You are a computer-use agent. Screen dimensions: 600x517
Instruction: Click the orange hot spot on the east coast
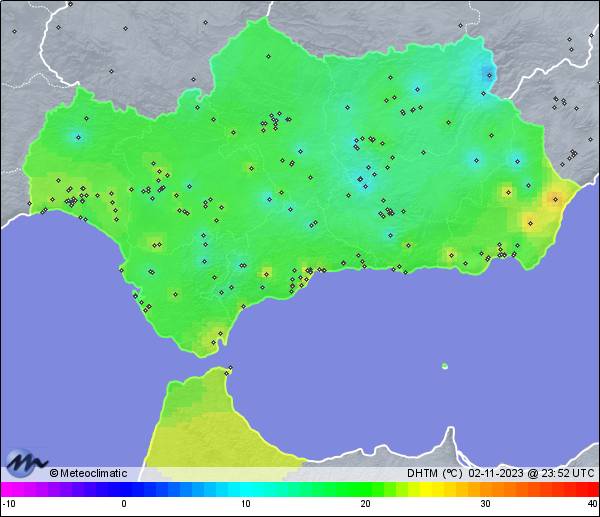[x=553, y=199]
